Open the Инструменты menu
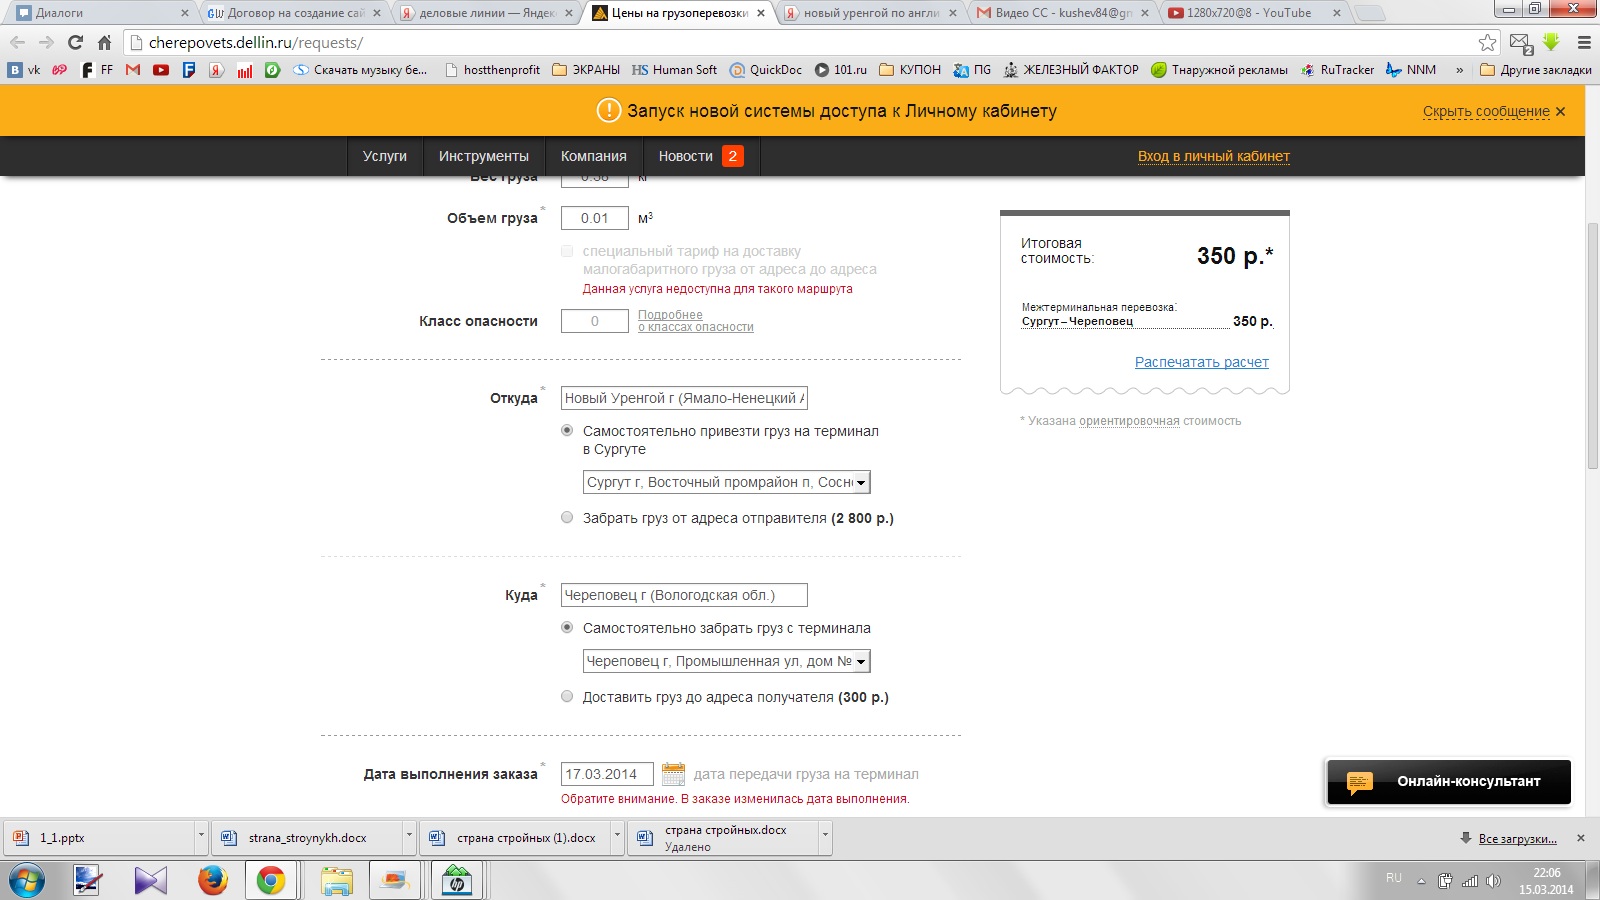 click(x=484, y=156)
